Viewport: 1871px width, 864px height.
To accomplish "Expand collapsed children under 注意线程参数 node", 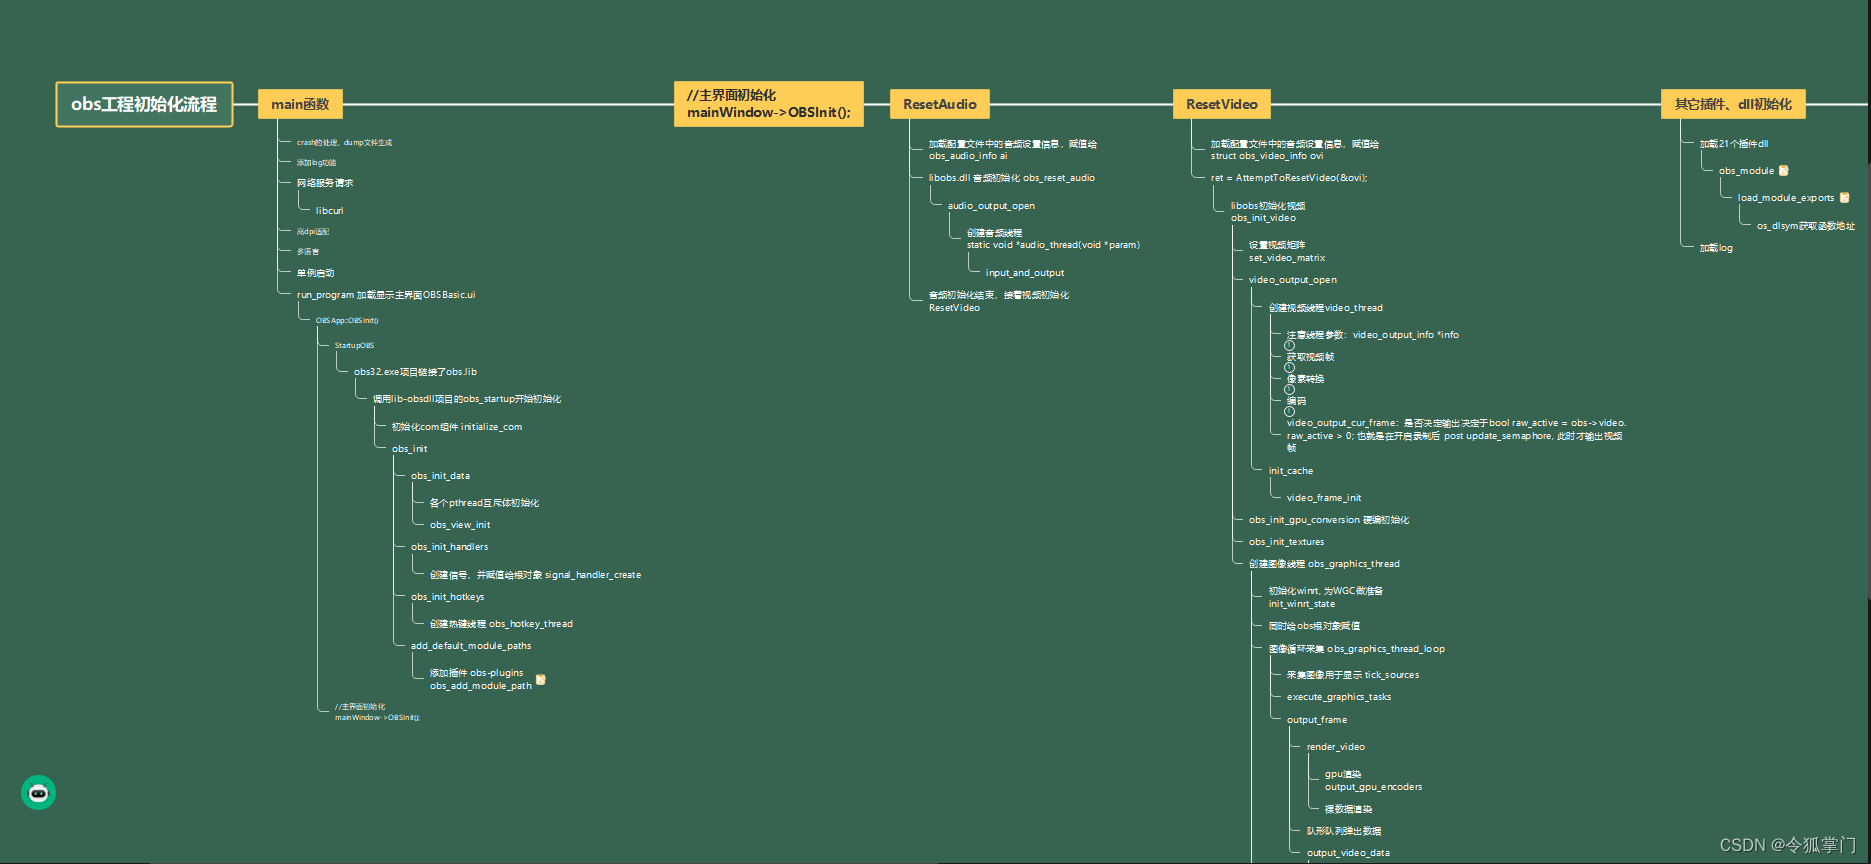I will [1289, 345].
